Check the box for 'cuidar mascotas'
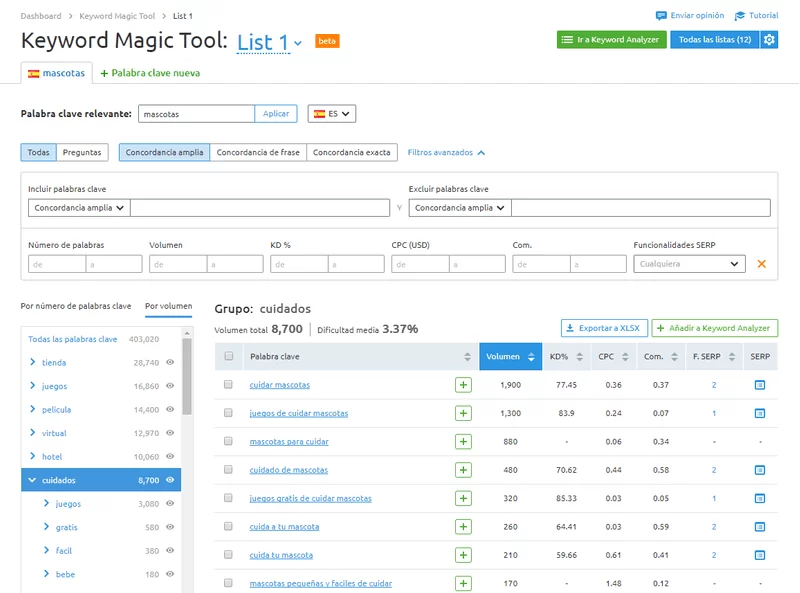This screenshot has height=593, width=800. pyautogui.click(x=228, y=384)
